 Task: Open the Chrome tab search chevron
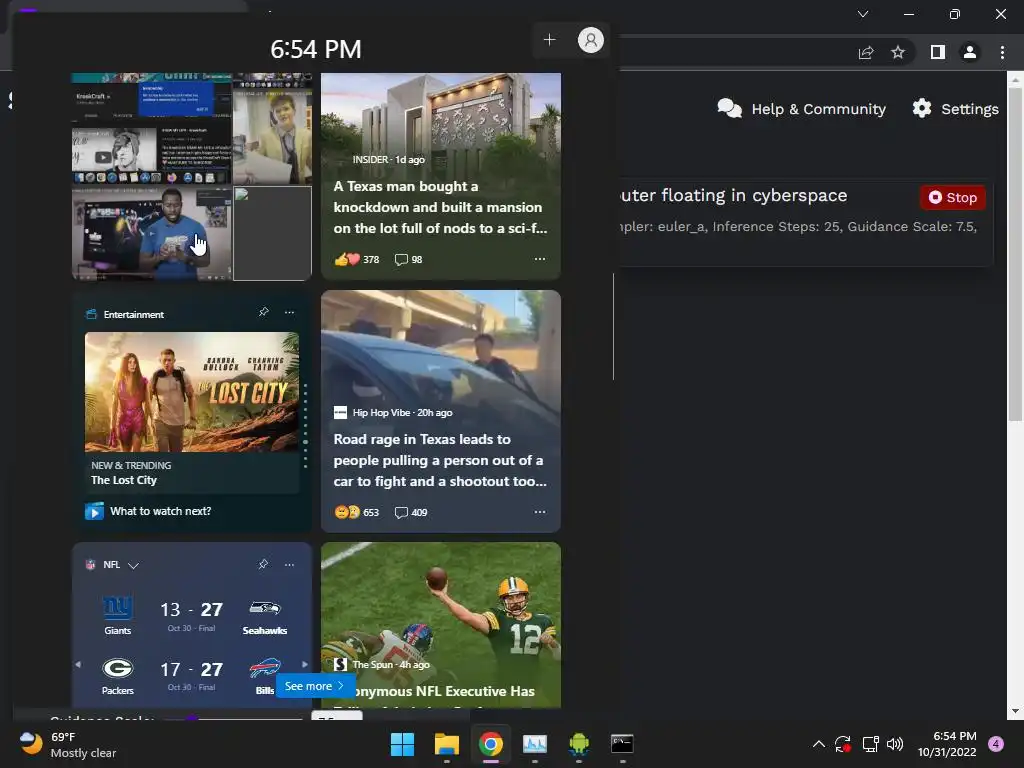click(863, 14)
